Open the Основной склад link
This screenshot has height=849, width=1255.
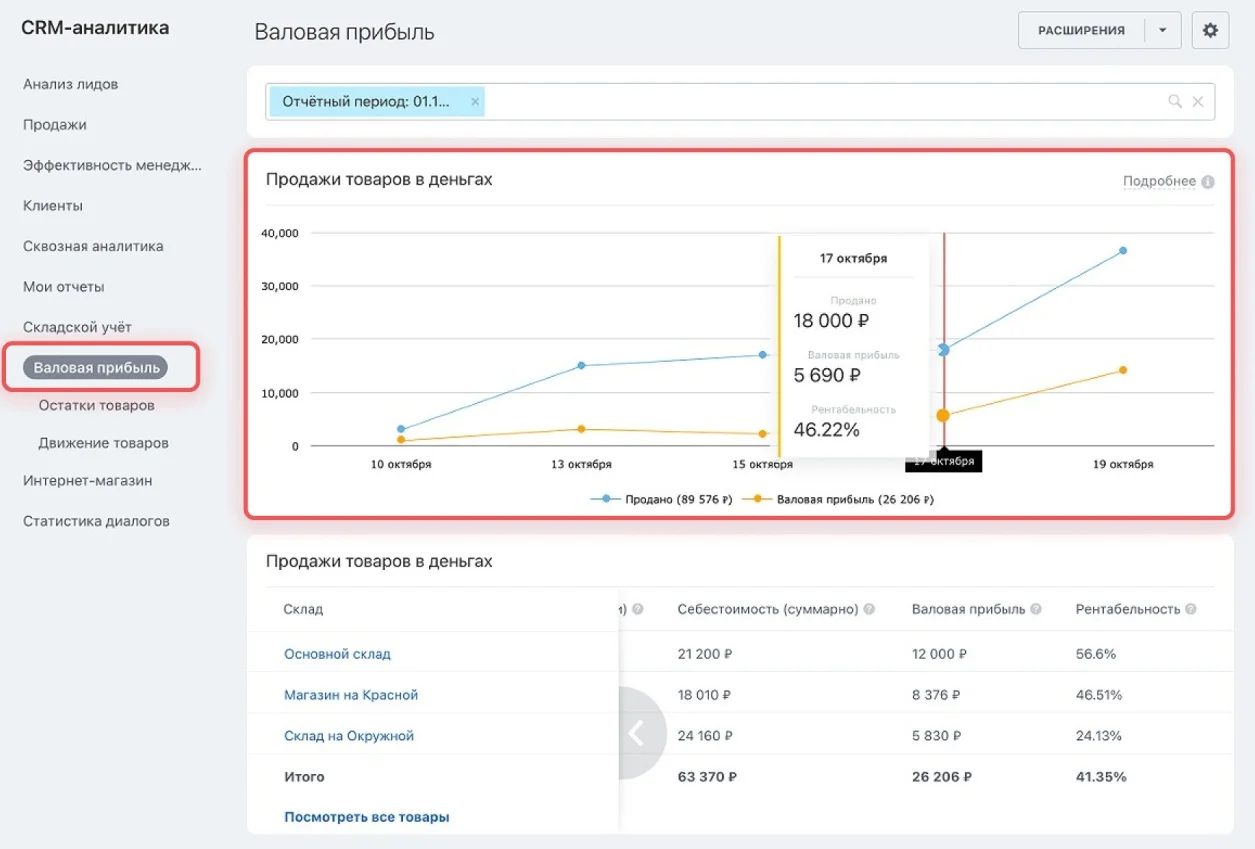click(x=337, y=654)
